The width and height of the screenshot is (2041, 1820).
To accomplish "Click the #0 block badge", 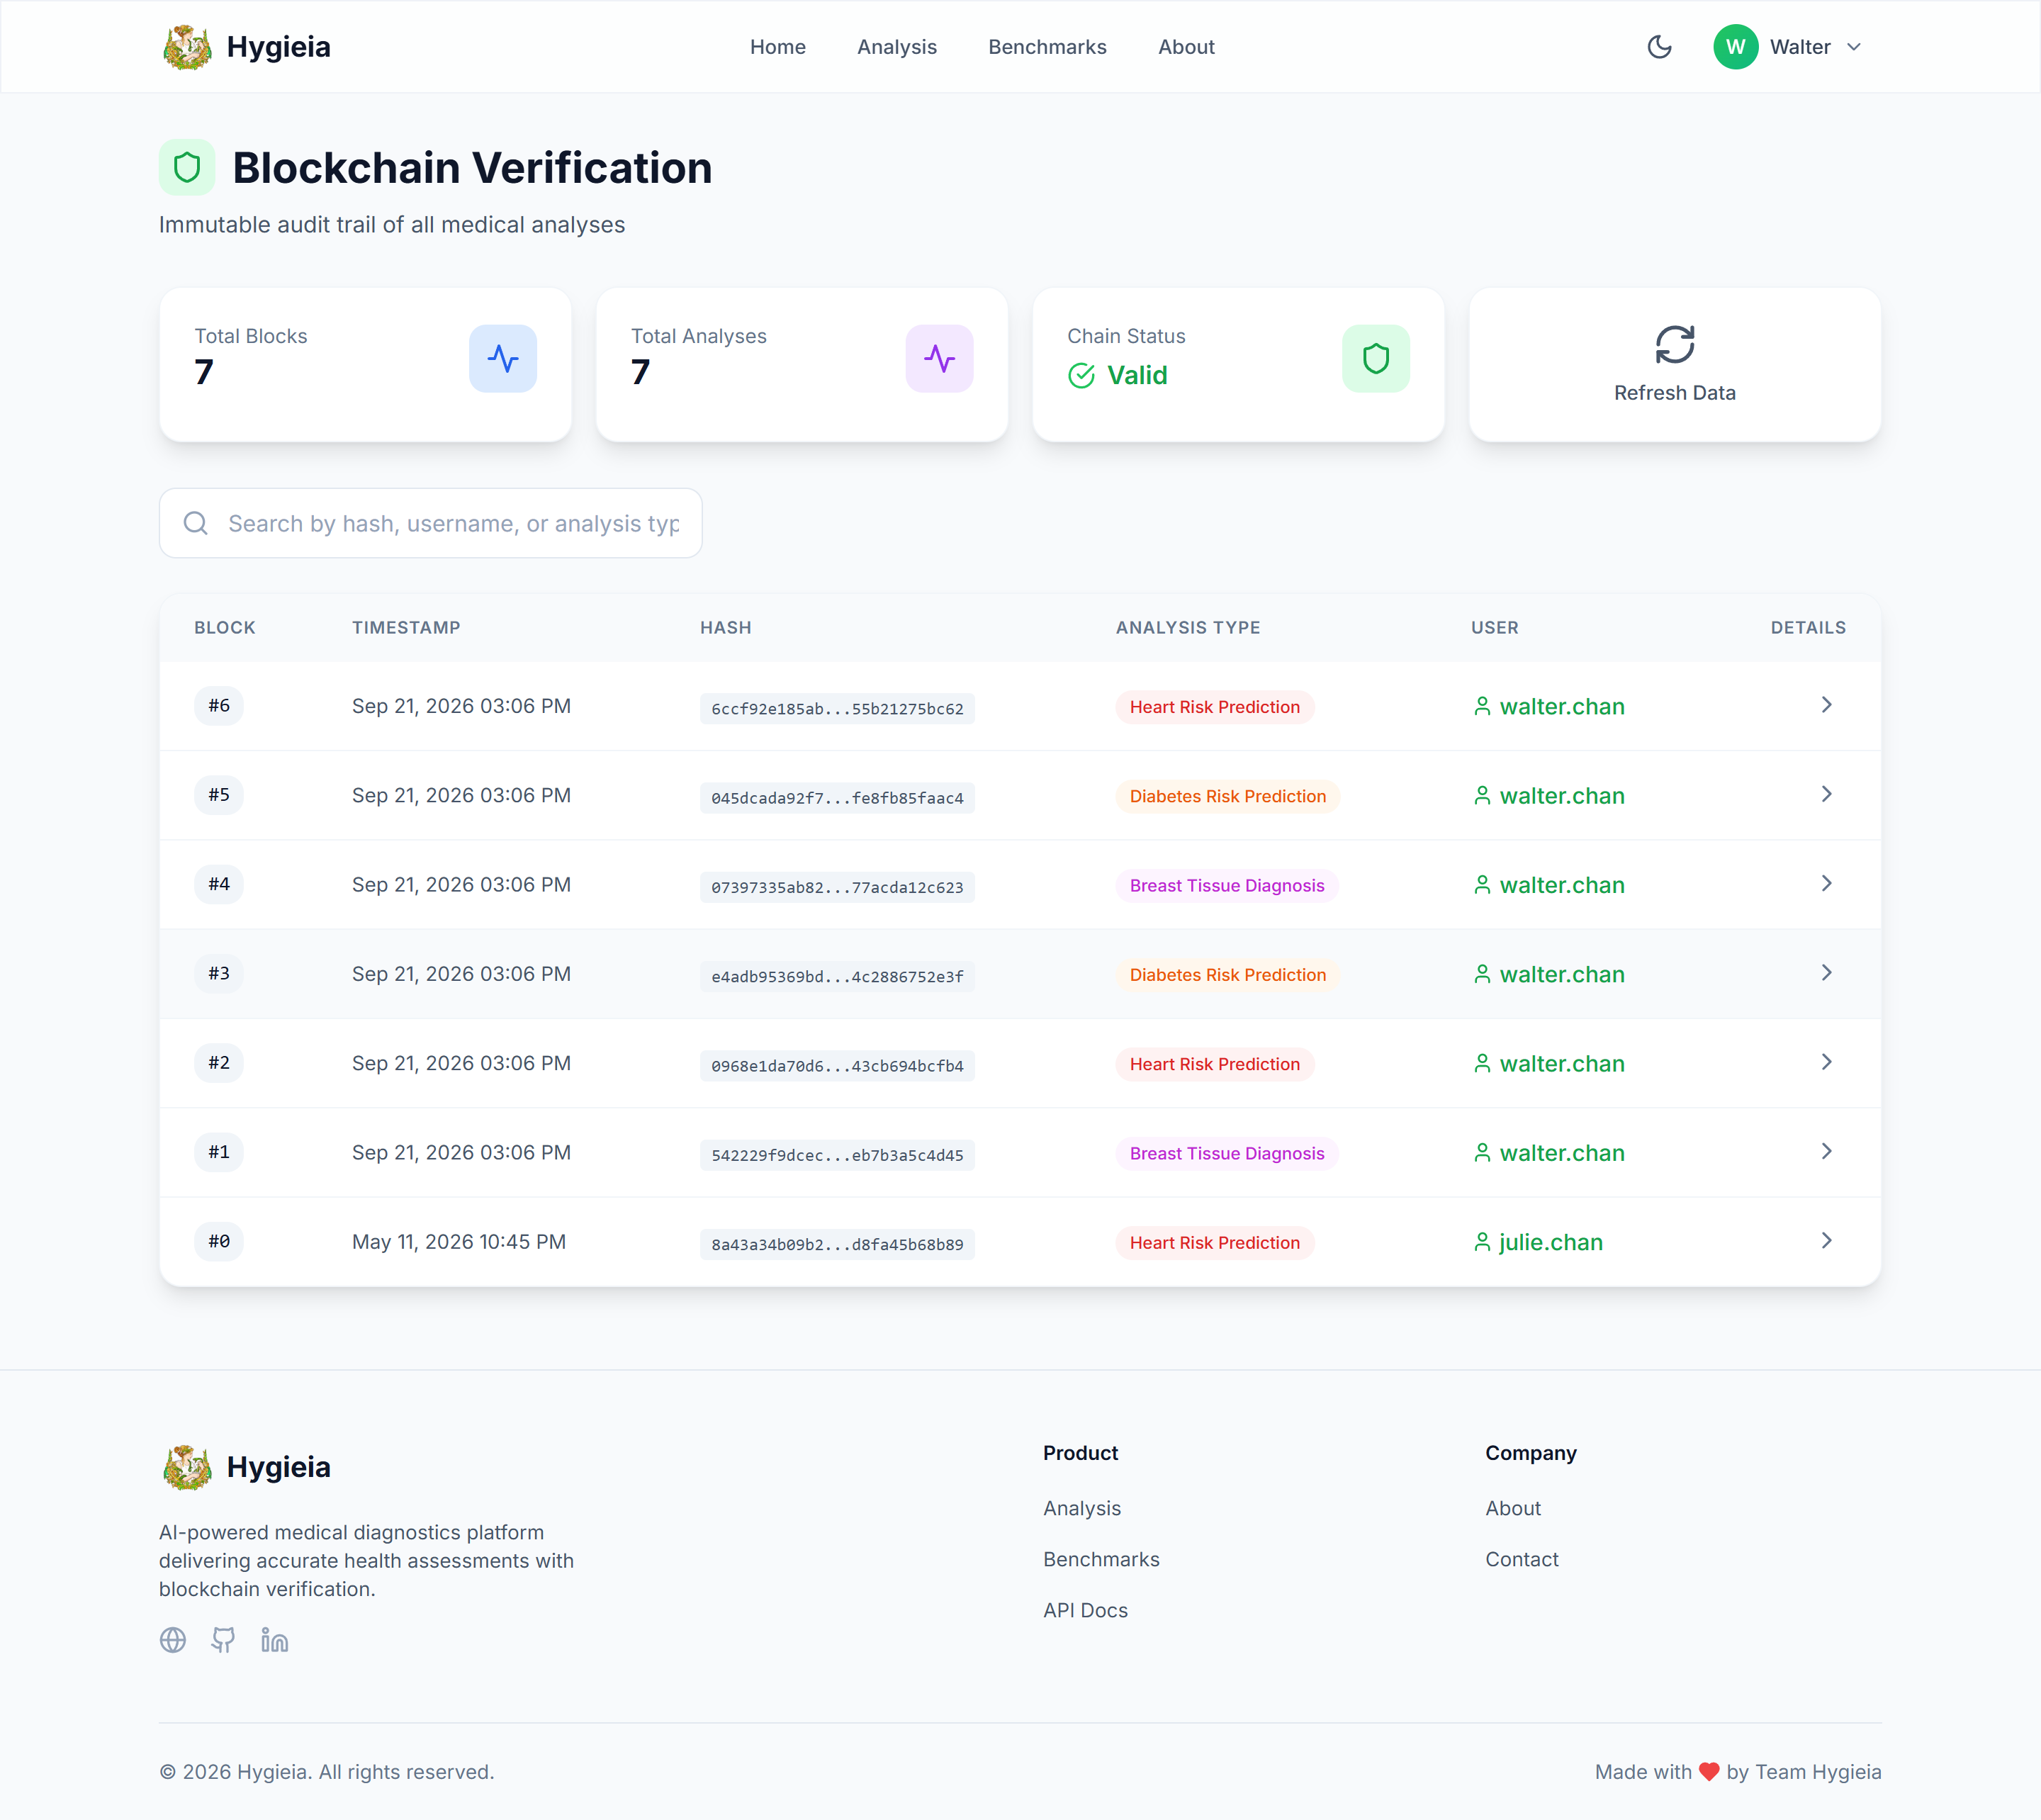I will 219,1242.
